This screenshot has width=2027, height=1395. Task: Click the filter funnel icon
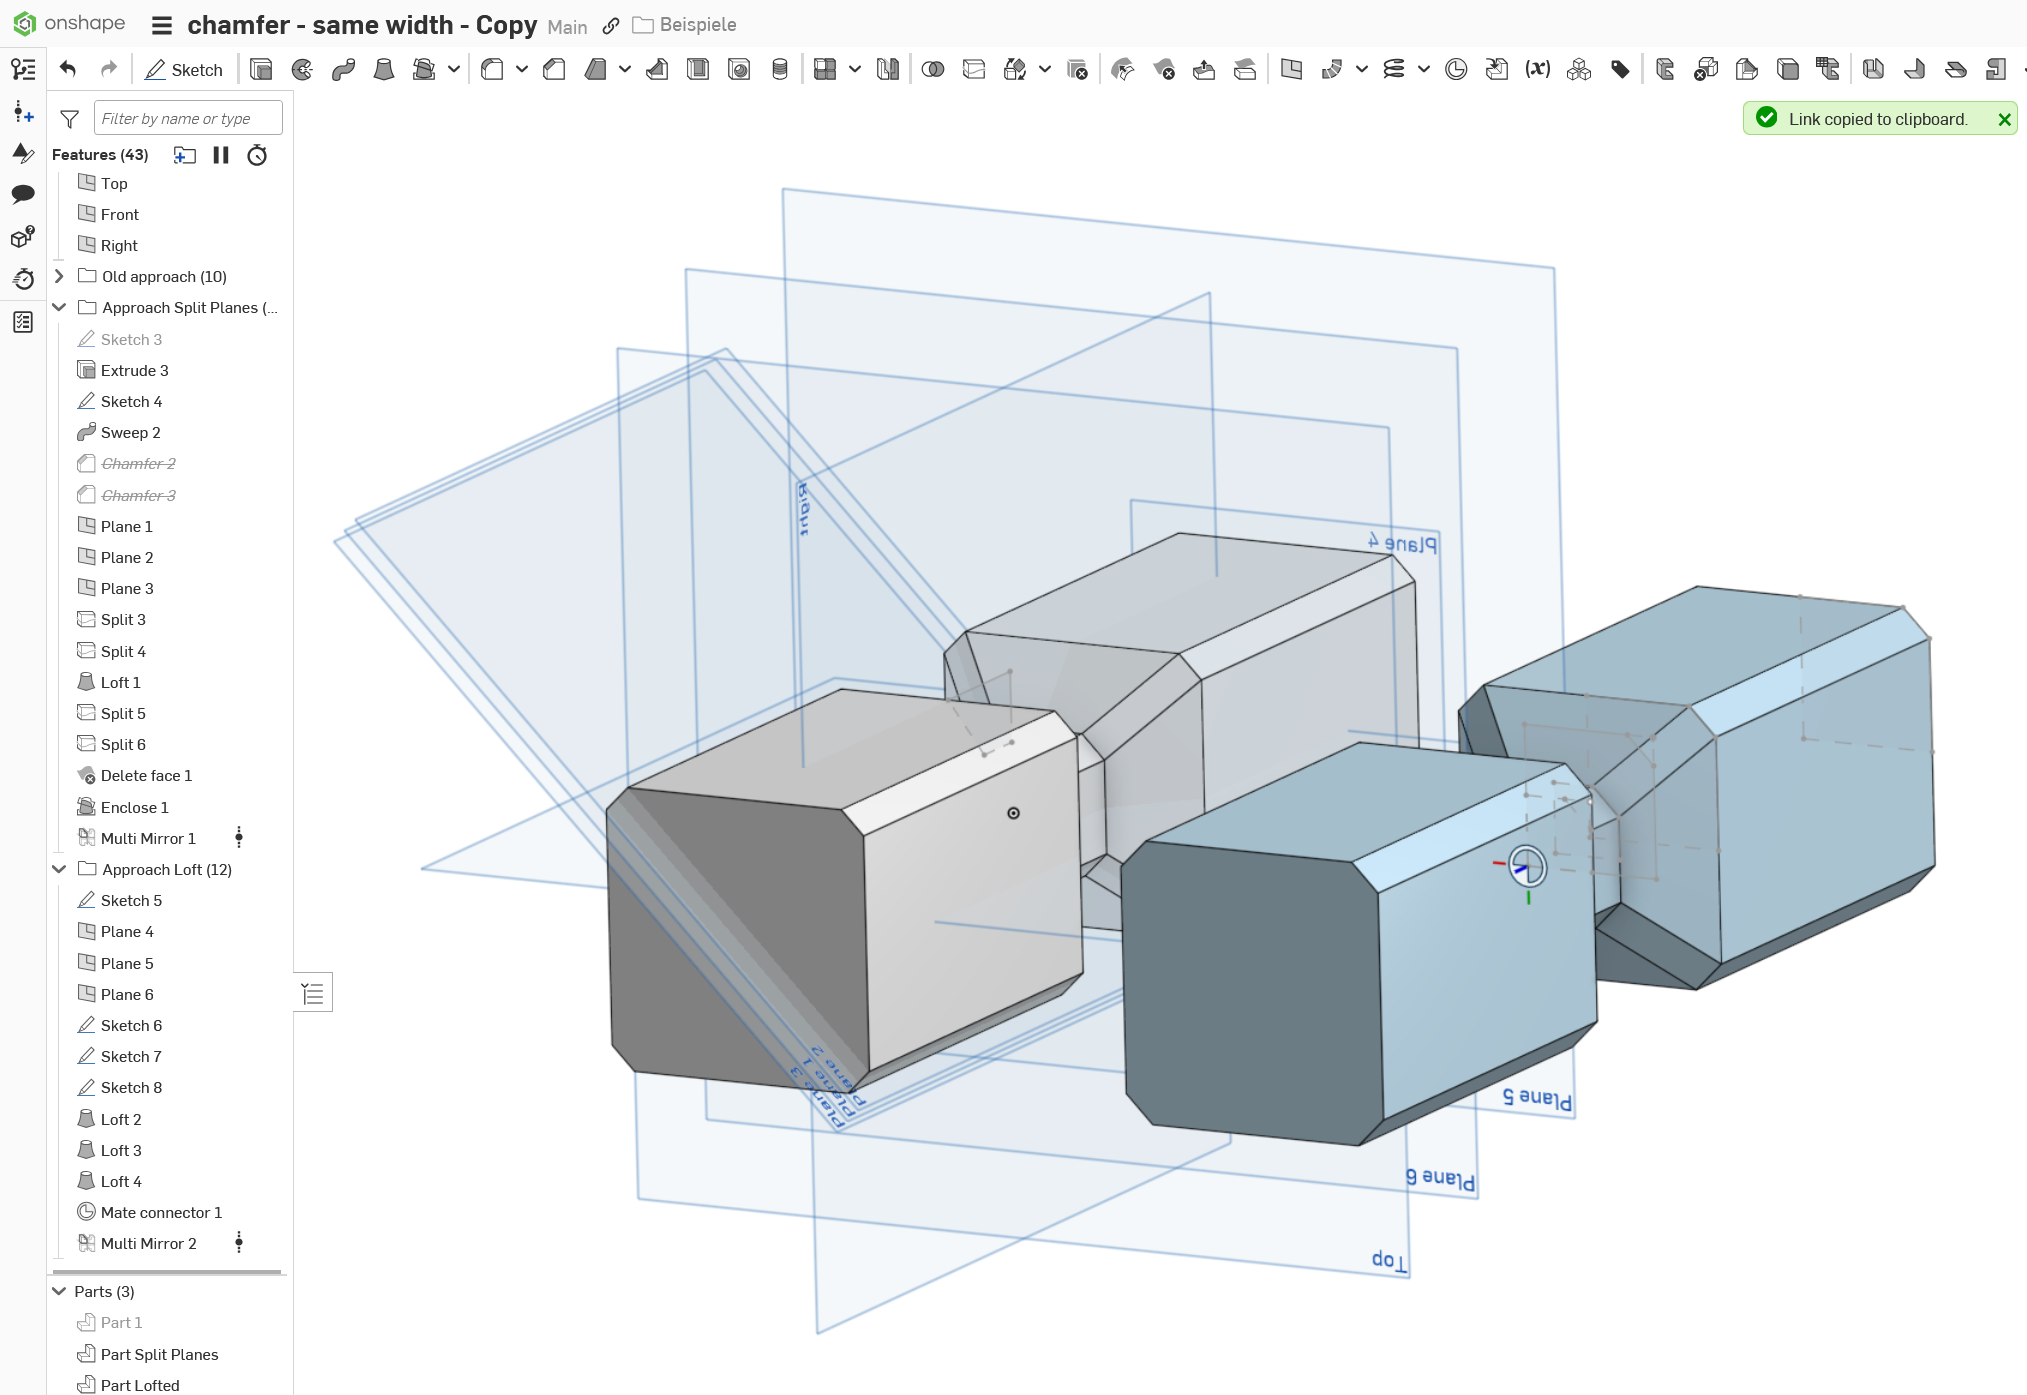[69, 119]
